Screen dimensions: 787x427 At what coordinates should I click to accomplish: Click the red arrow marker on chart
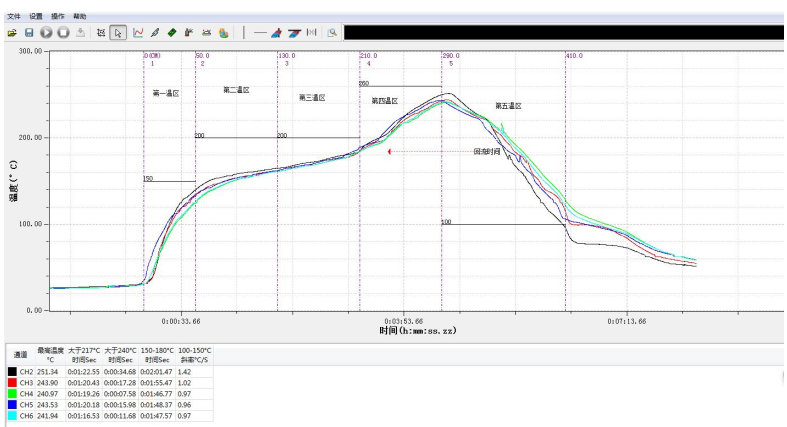(x=389, y=152)
